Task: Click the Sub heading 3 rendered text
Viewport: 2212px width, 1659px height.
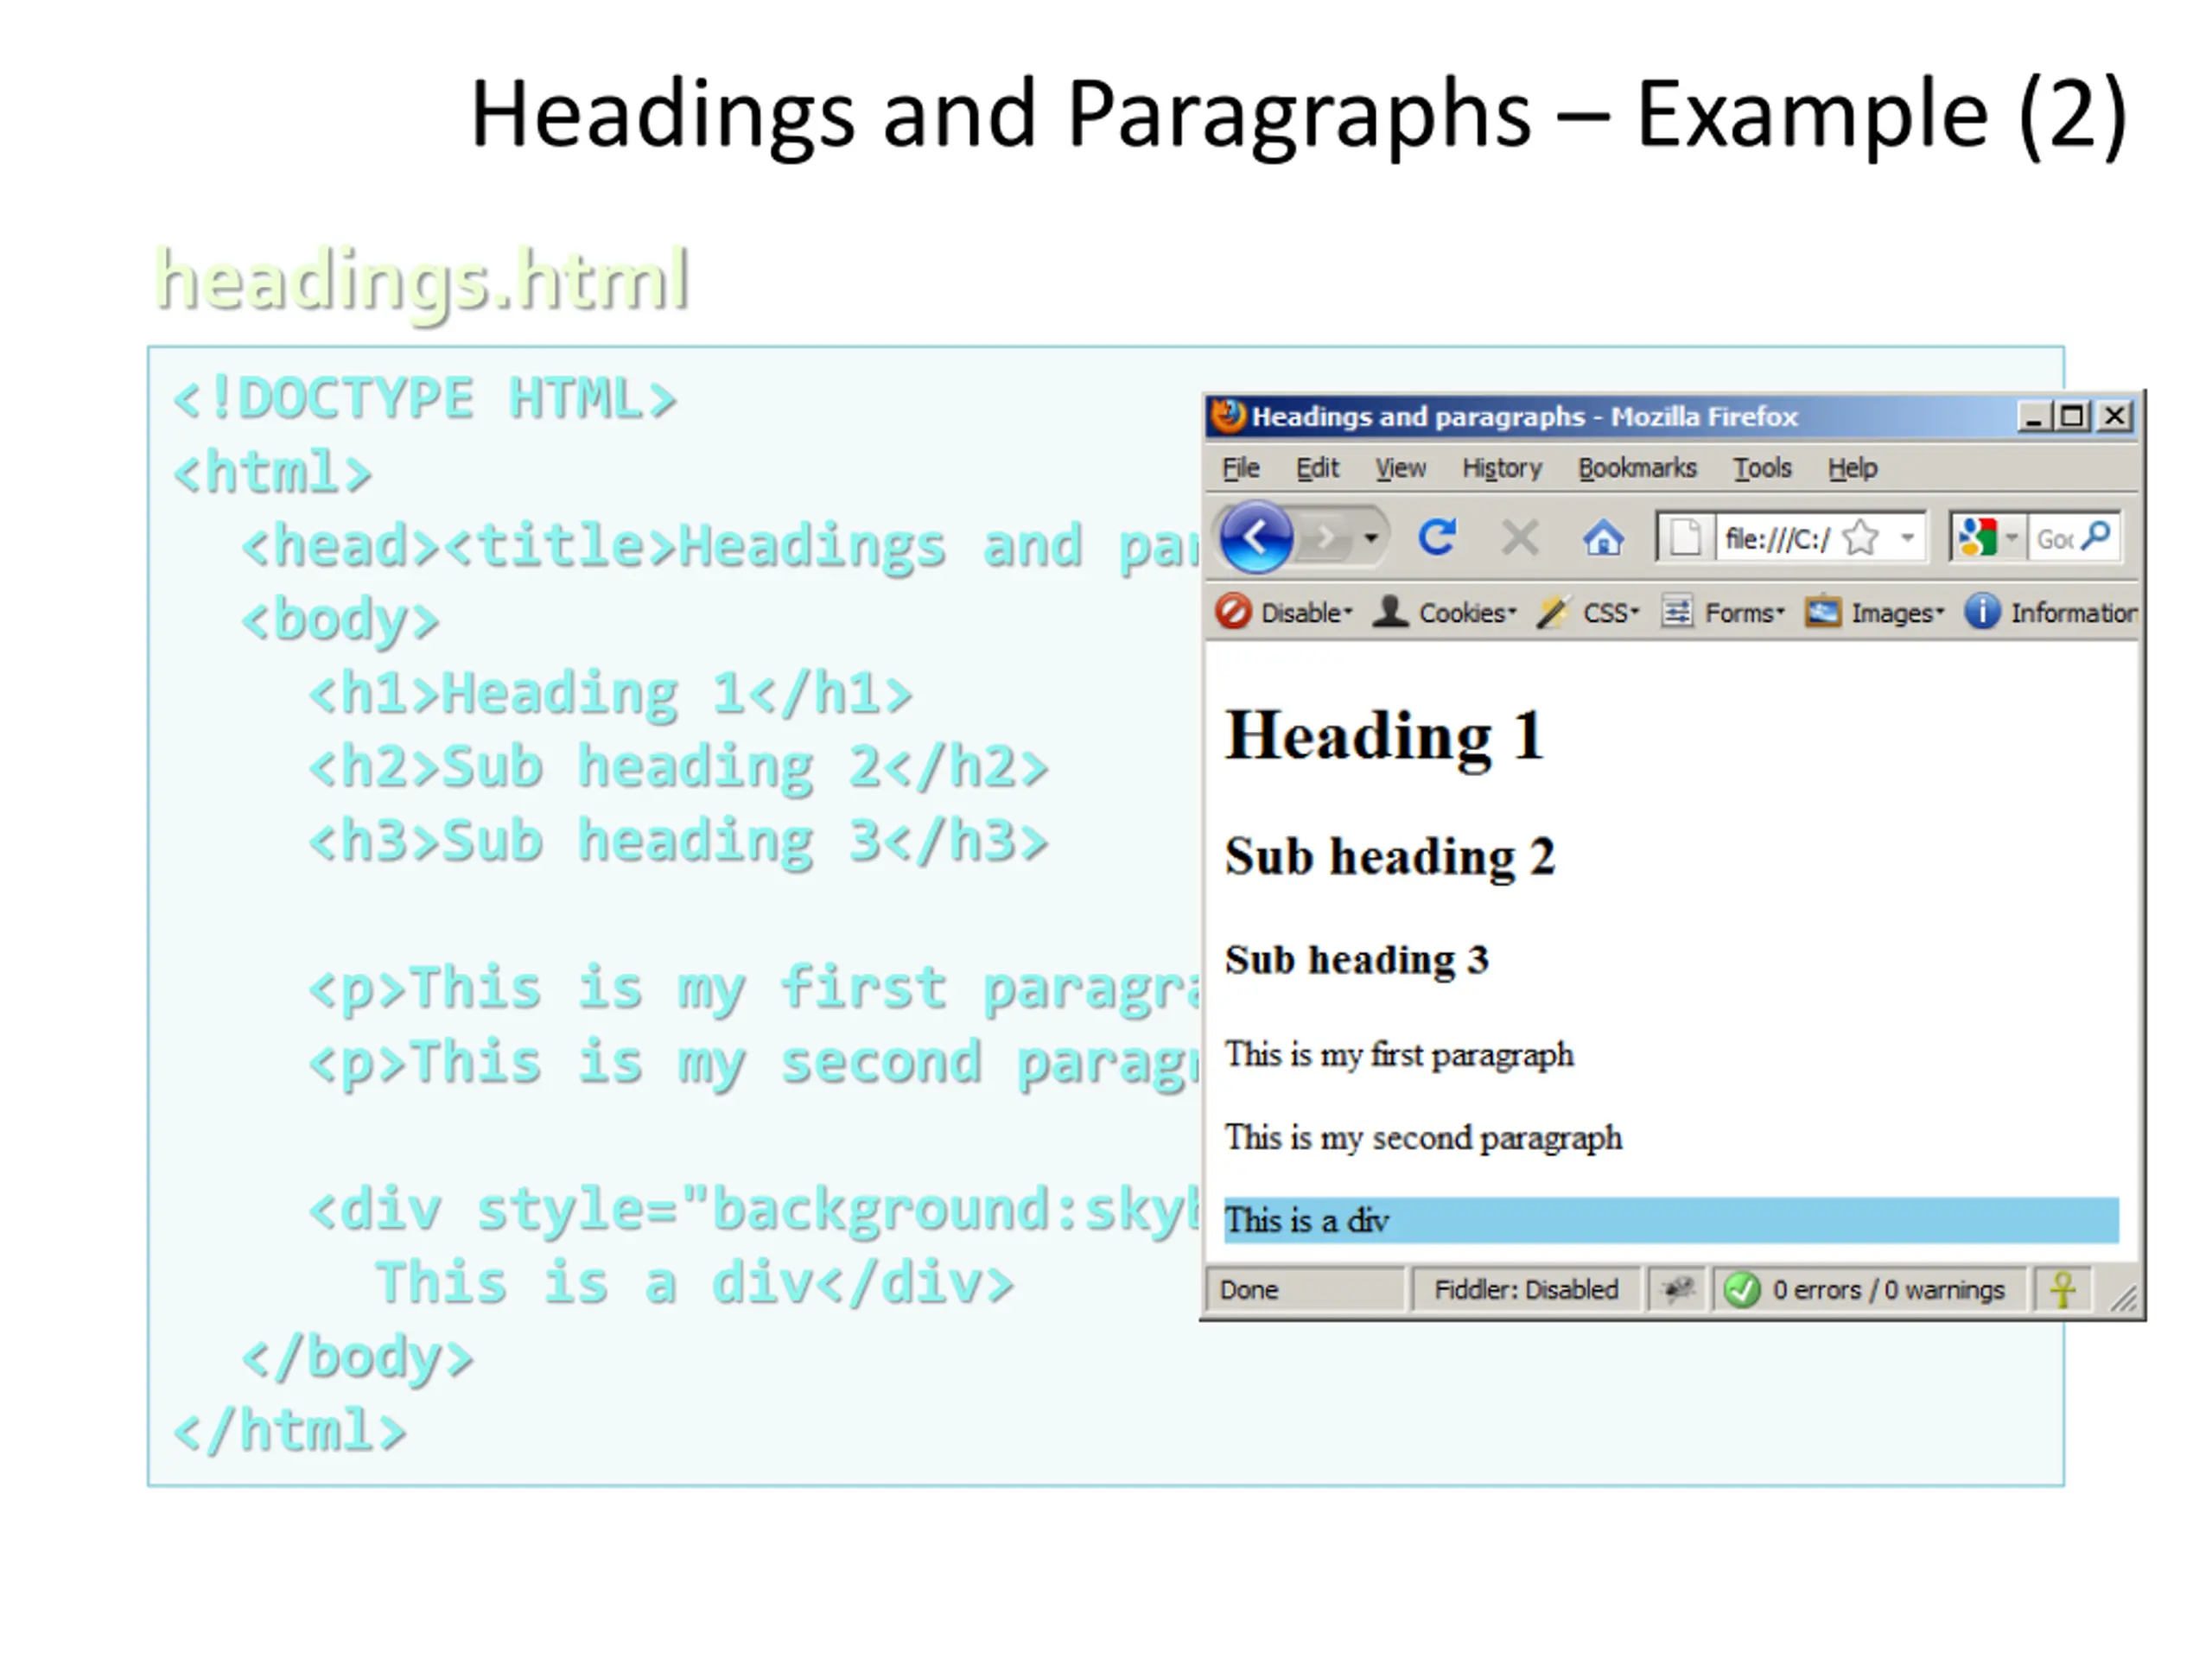Action: click(x=1356, y=960)
